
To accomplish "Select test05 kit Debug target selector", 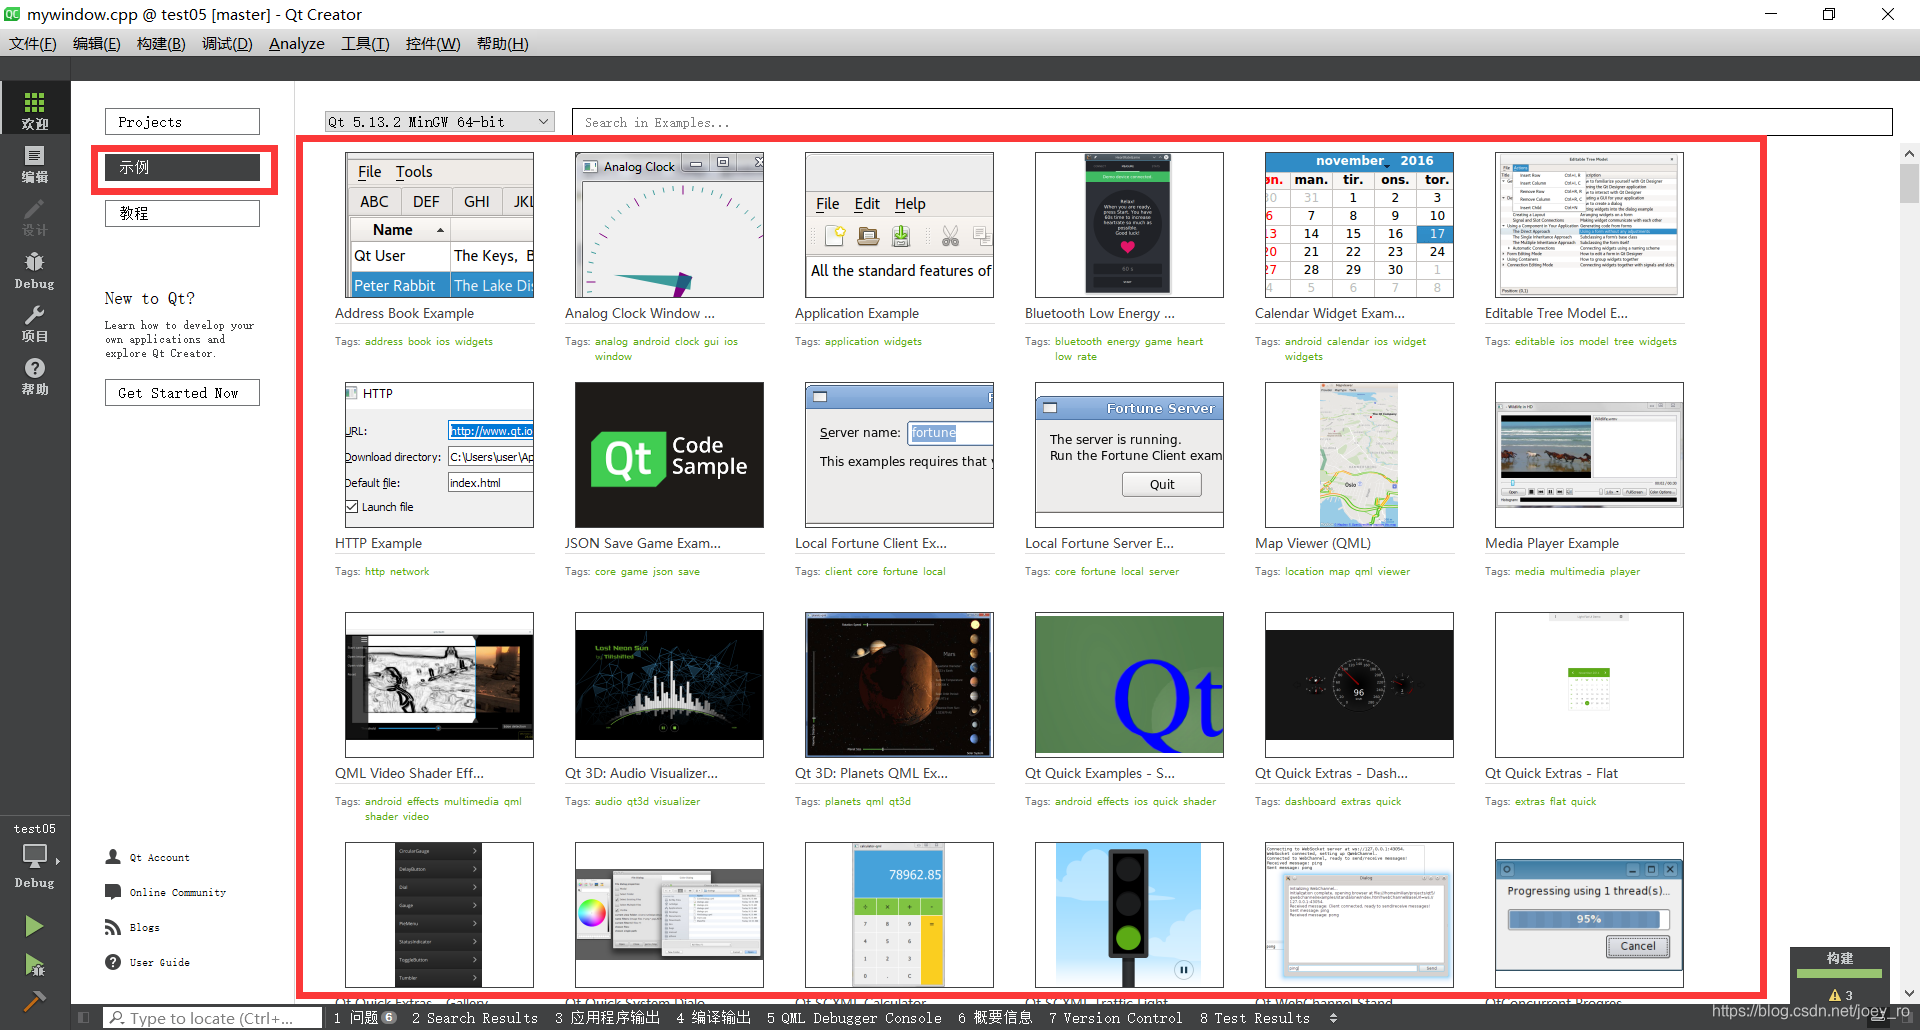I will tap(35, 856).
